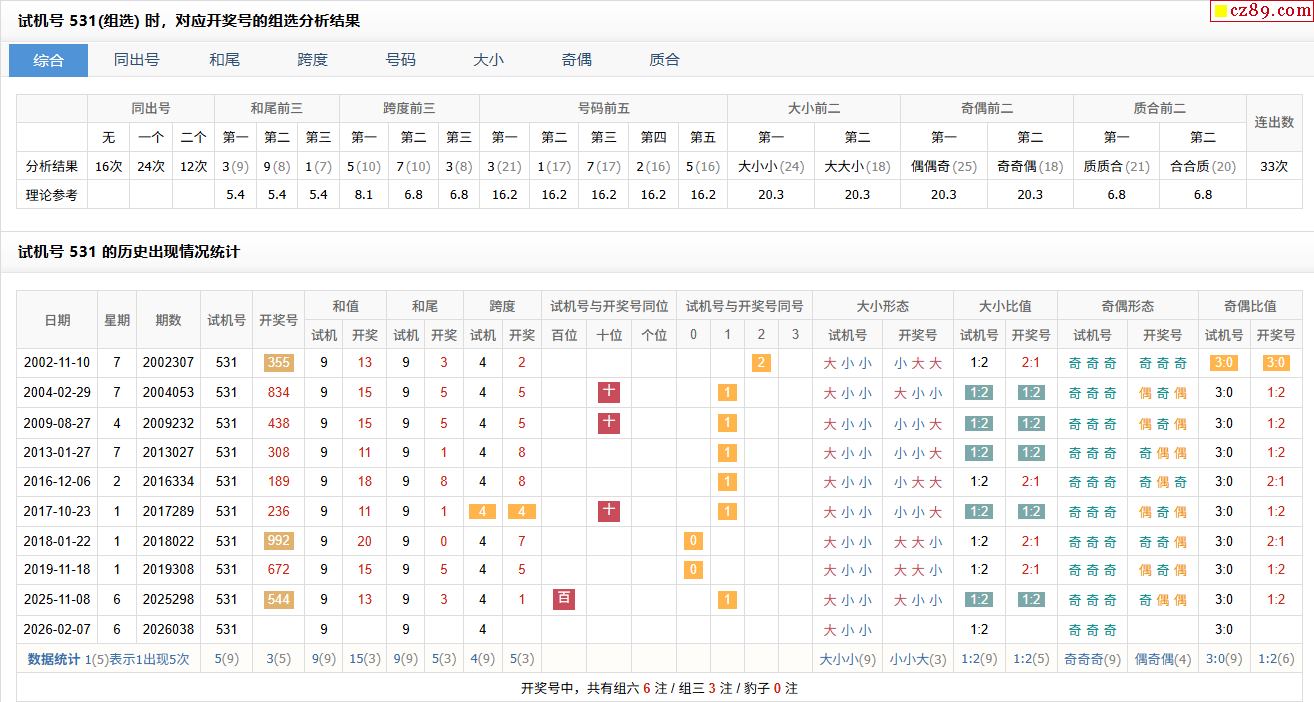The height and width of the screenshot is (702, 1314).
Task: Open the 奇偶 tab
Action: click(x=576, y=60)
